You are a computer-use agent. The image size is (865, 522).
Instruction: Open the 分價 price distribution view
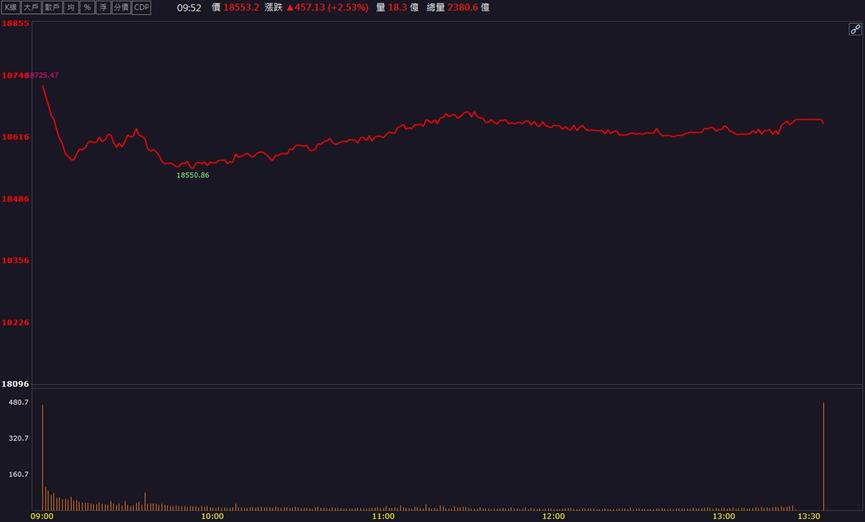pyautogui.click(x=121, y=7)
